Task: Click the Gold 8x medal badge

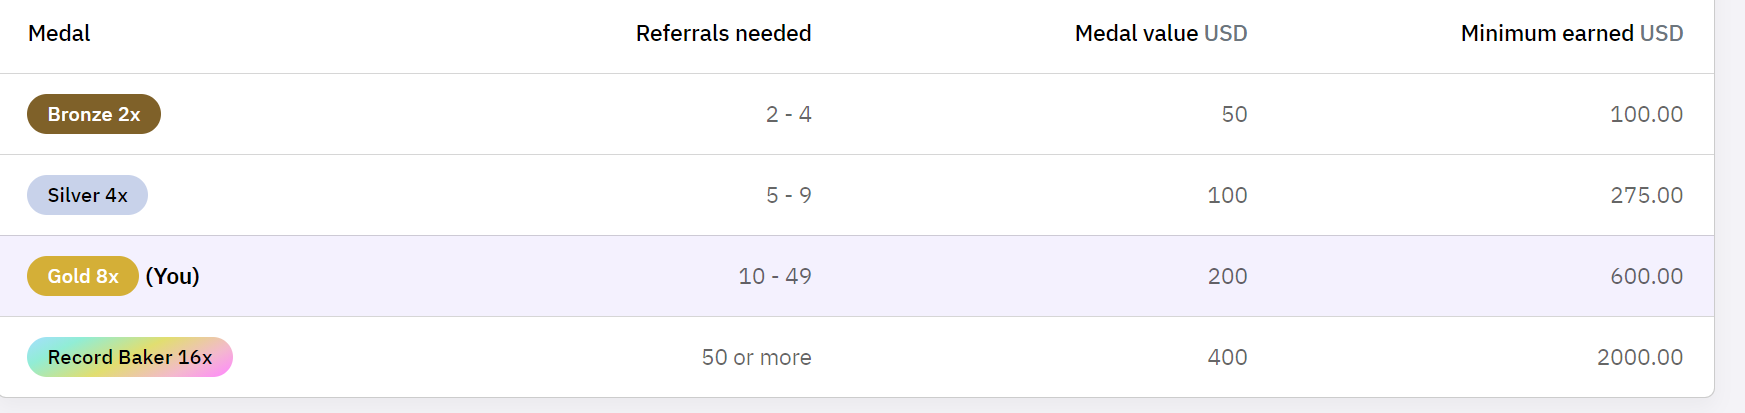Action: pos(83,276)
